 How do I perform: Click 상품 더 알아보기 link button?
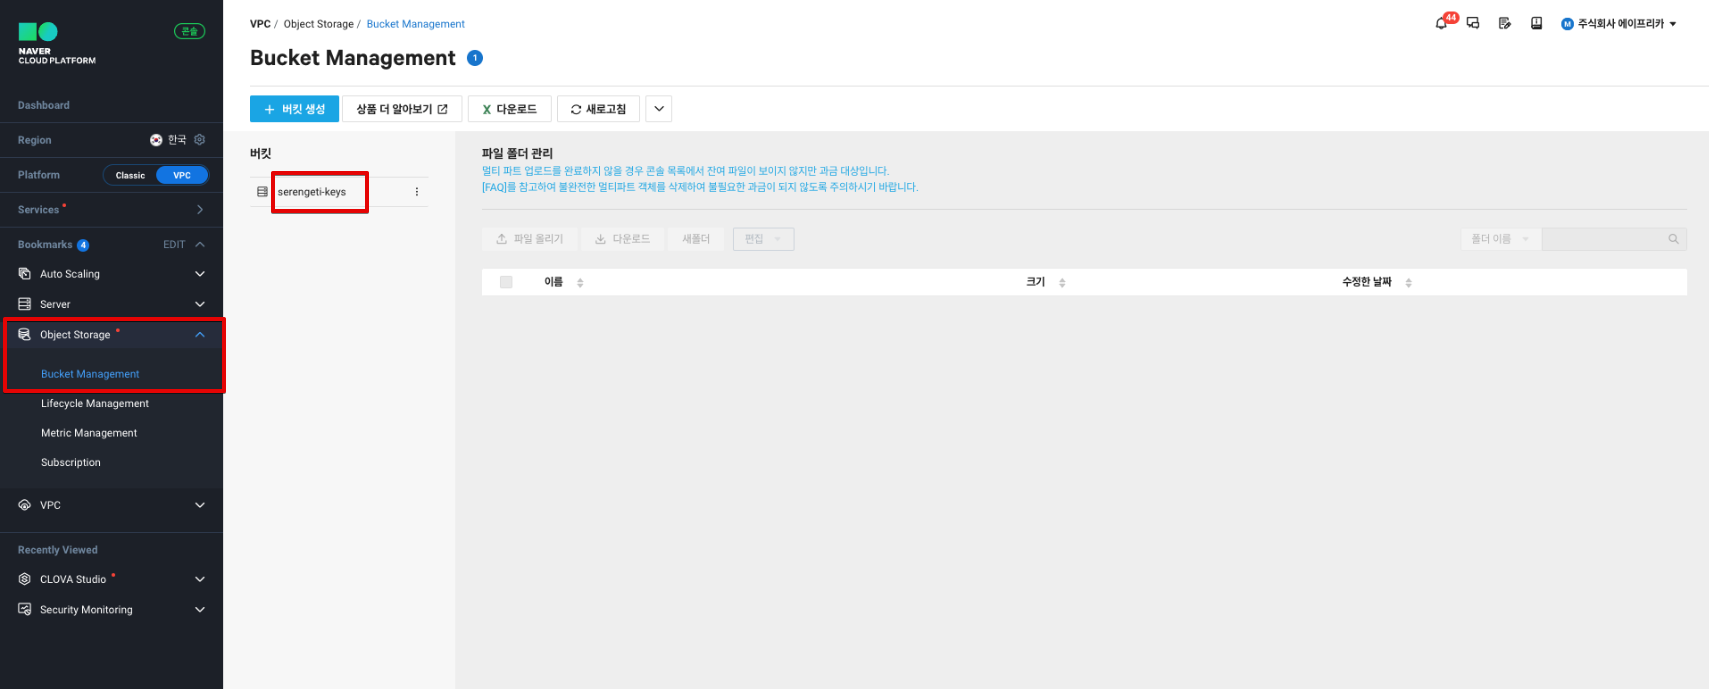coord(402,109)
